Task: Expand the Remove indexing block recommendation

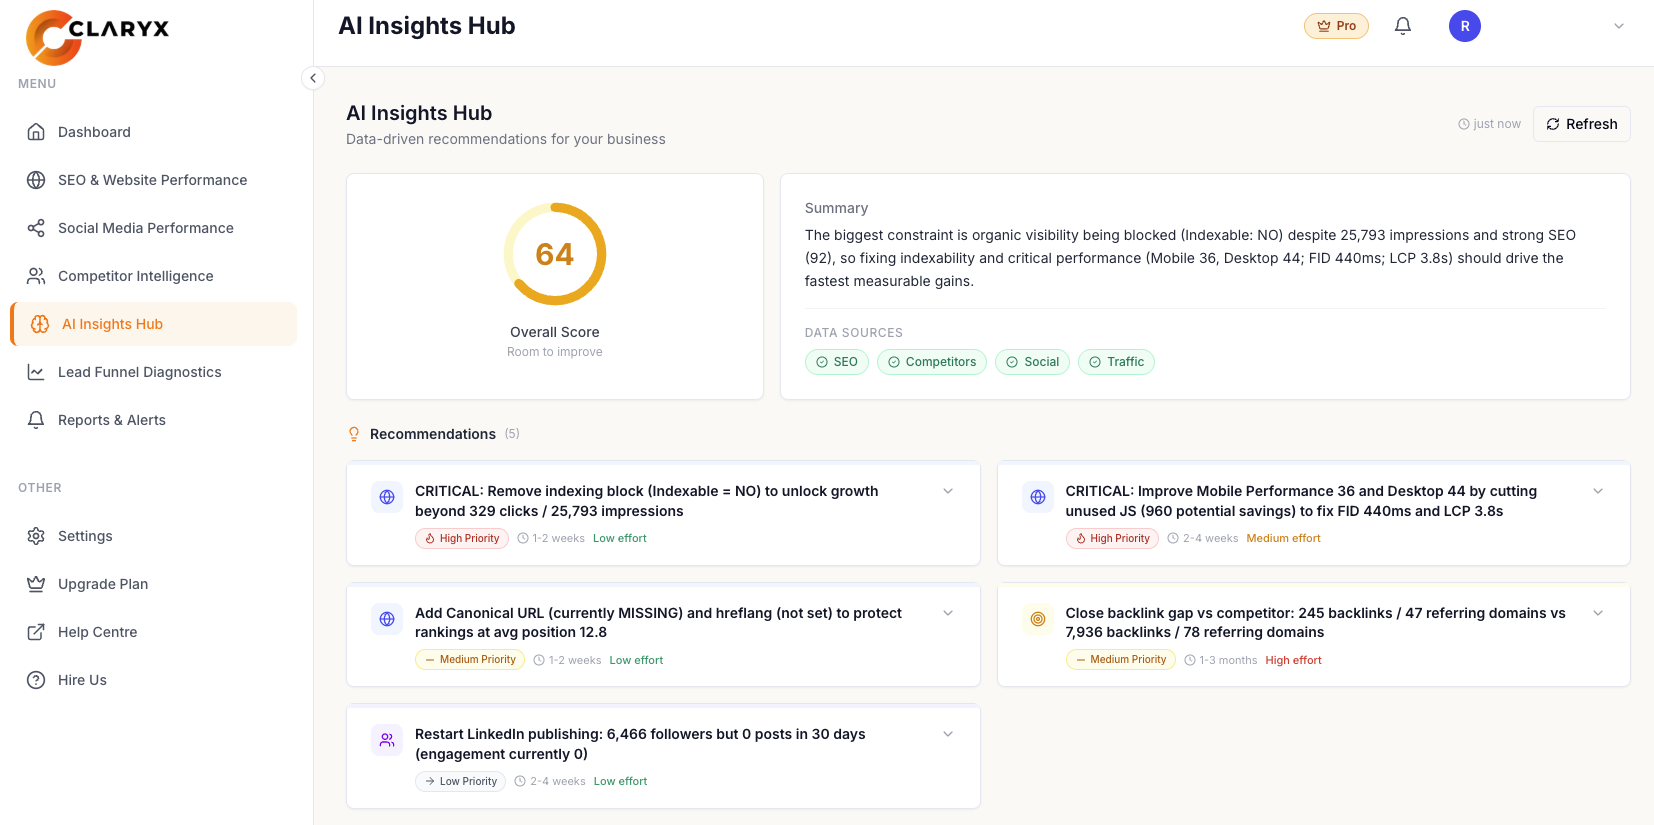Action: point(948,491)
